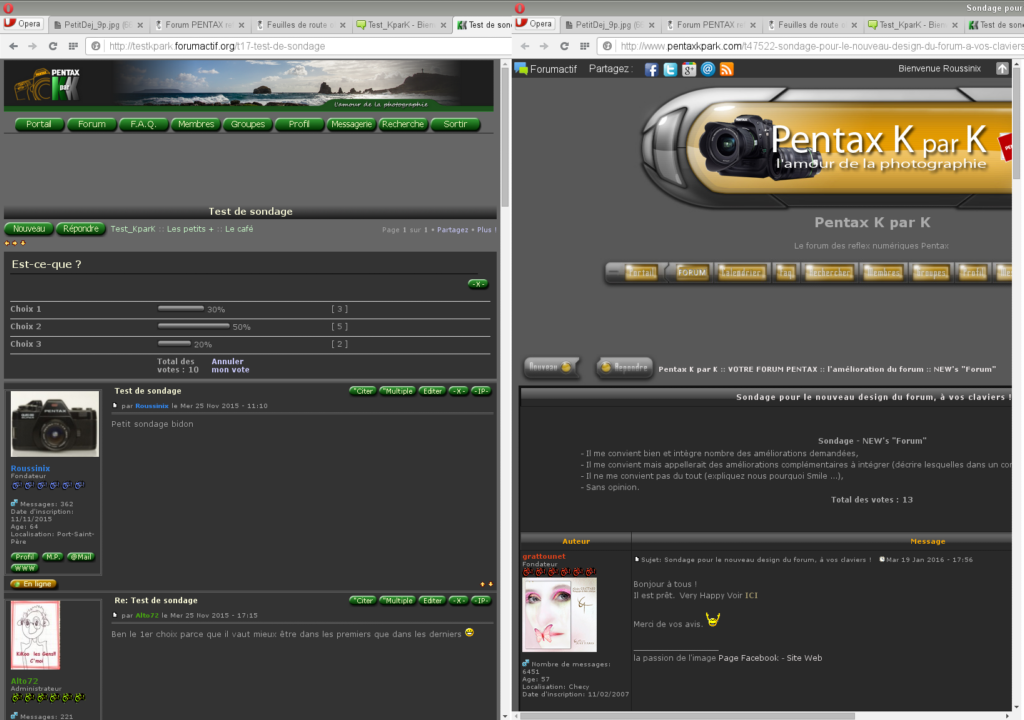Click the green Répondre button
This screenshot has width=1024, height=720.
pyautogui.click(x=81, y=229)
